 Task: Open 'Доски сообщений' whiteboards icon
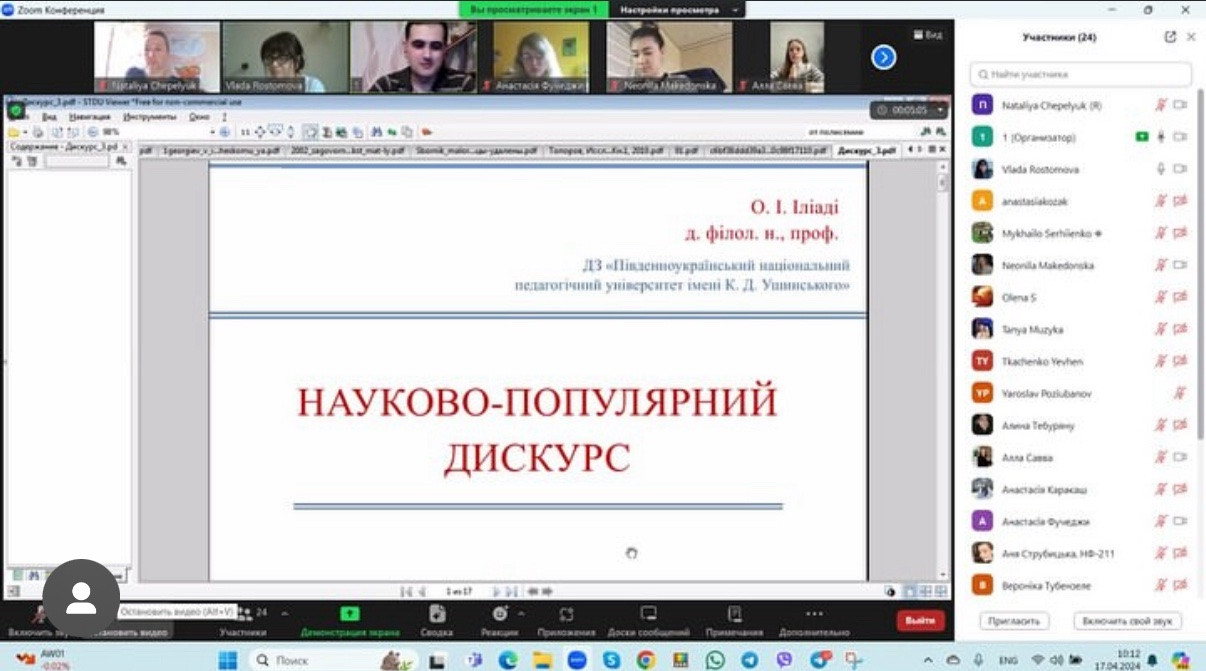click(648, 614)
